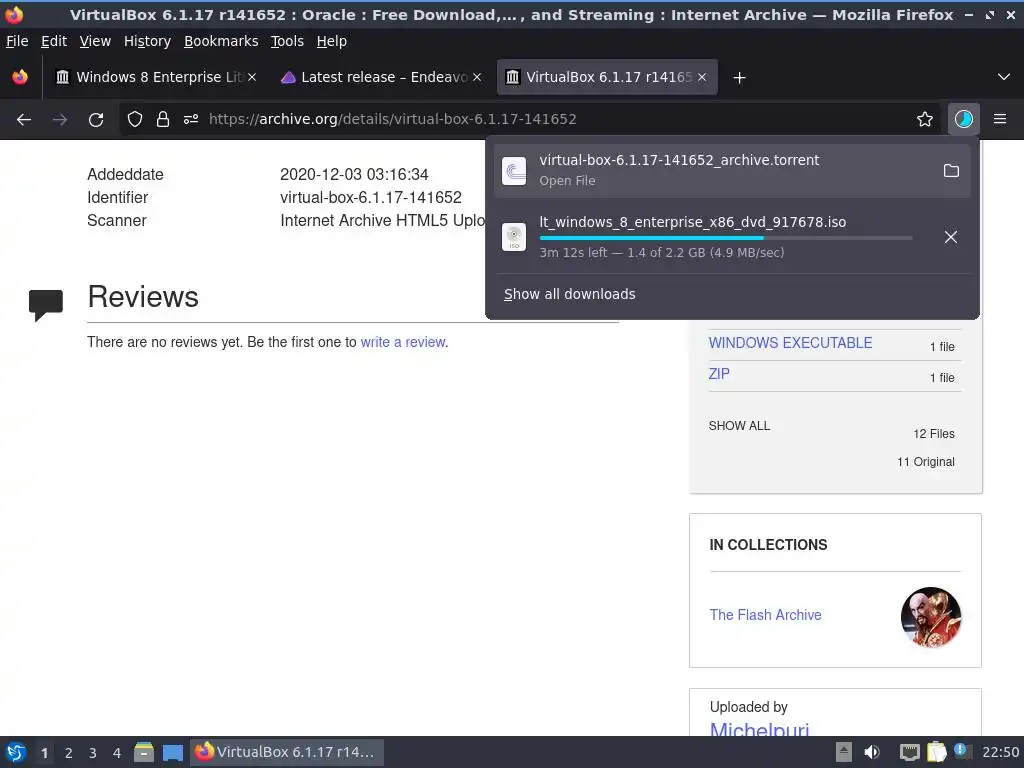Click SHOW ALL download files
Screen dimensions: 1024x768
pos(739,426)
